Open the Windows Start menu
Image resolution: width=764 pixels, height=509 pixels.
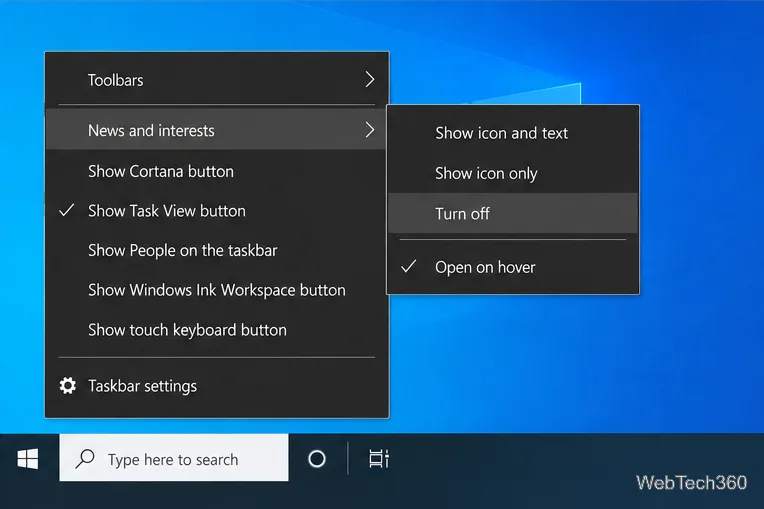point(28,458)
